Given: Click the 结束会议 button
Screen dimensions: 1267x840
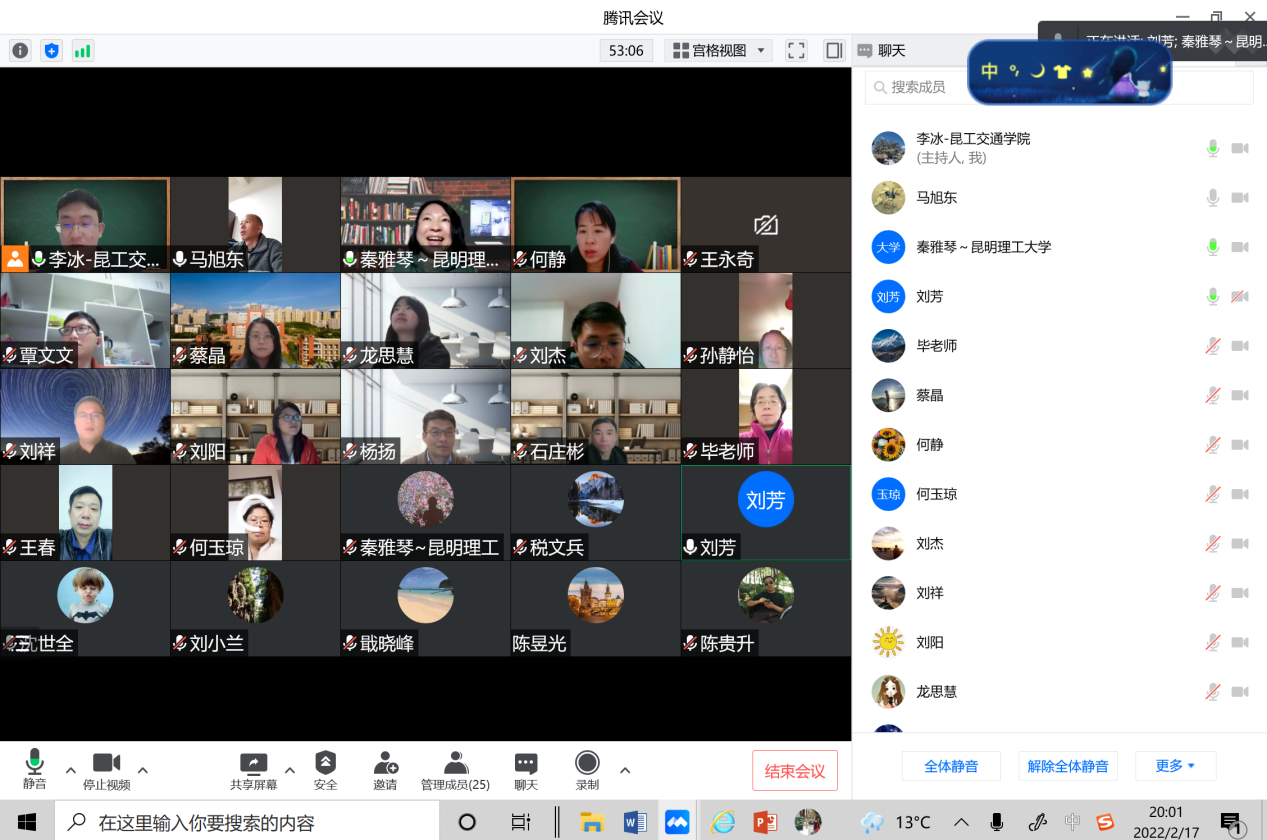Looking at the screenshot, I should point(794,771).
